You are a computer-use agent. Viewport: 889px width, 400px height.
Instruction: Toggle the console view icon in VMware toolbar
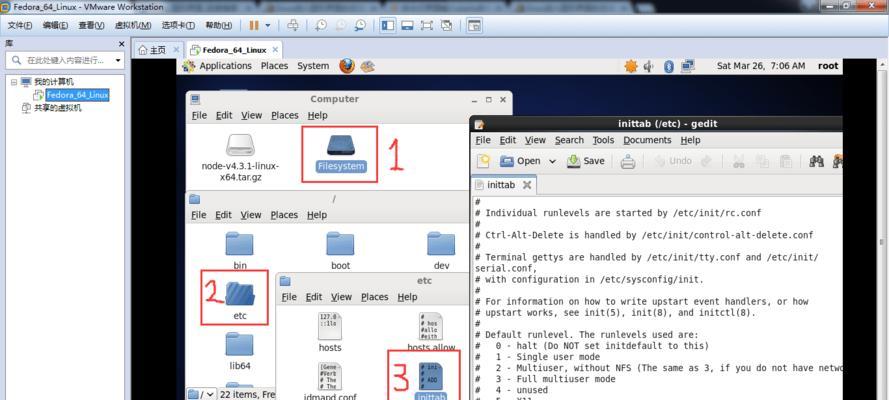474,25
